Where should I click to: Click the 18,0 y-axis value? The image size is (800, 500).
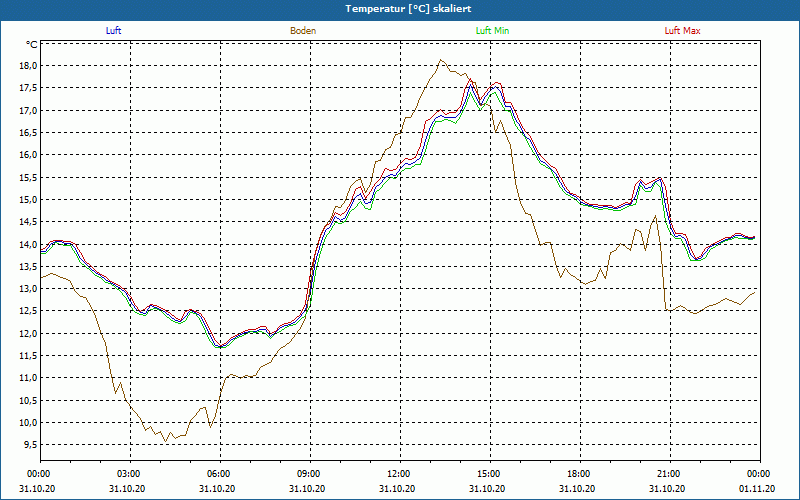(x=29, y=65)
